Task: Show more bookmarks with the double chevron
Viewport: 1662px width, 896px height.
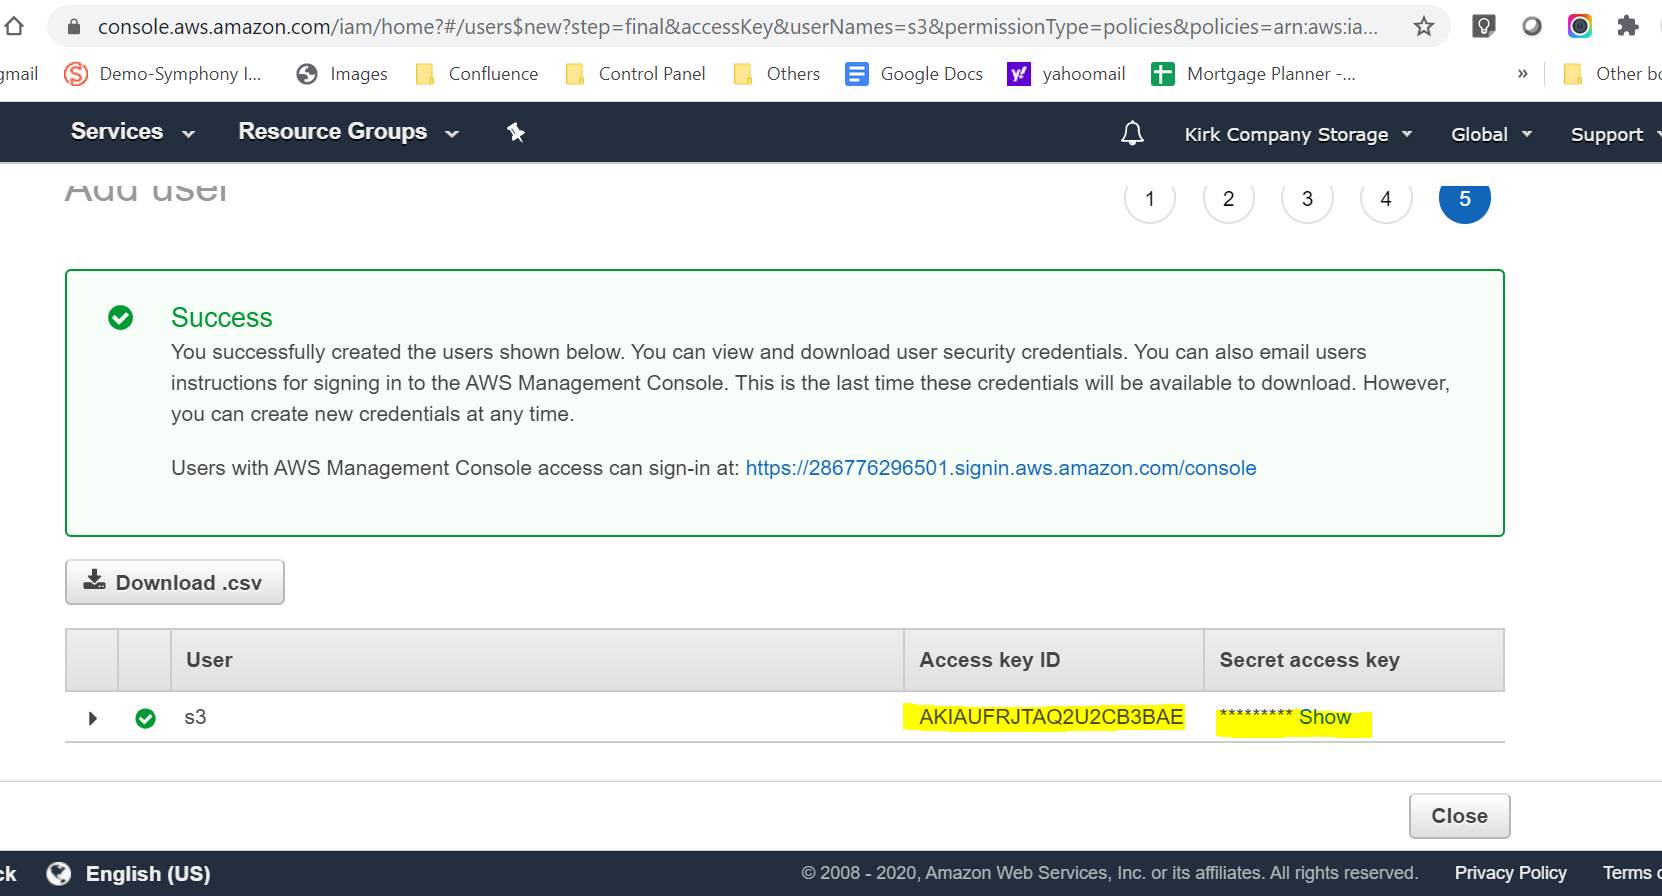Action: click(1522, 74)
